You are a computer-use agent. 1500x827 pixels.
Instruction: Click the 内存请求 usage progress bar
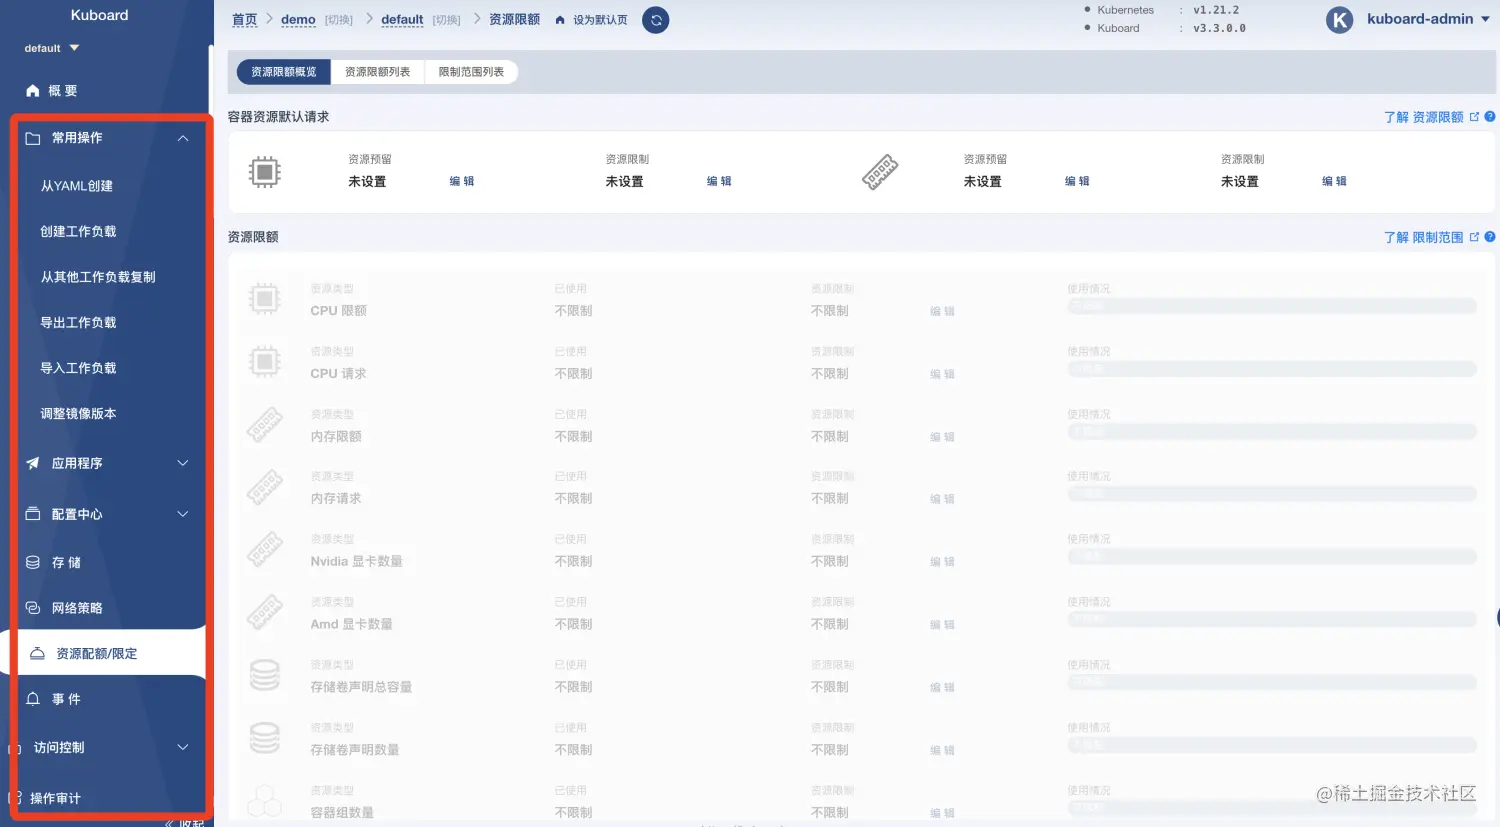pos(1272,494)
